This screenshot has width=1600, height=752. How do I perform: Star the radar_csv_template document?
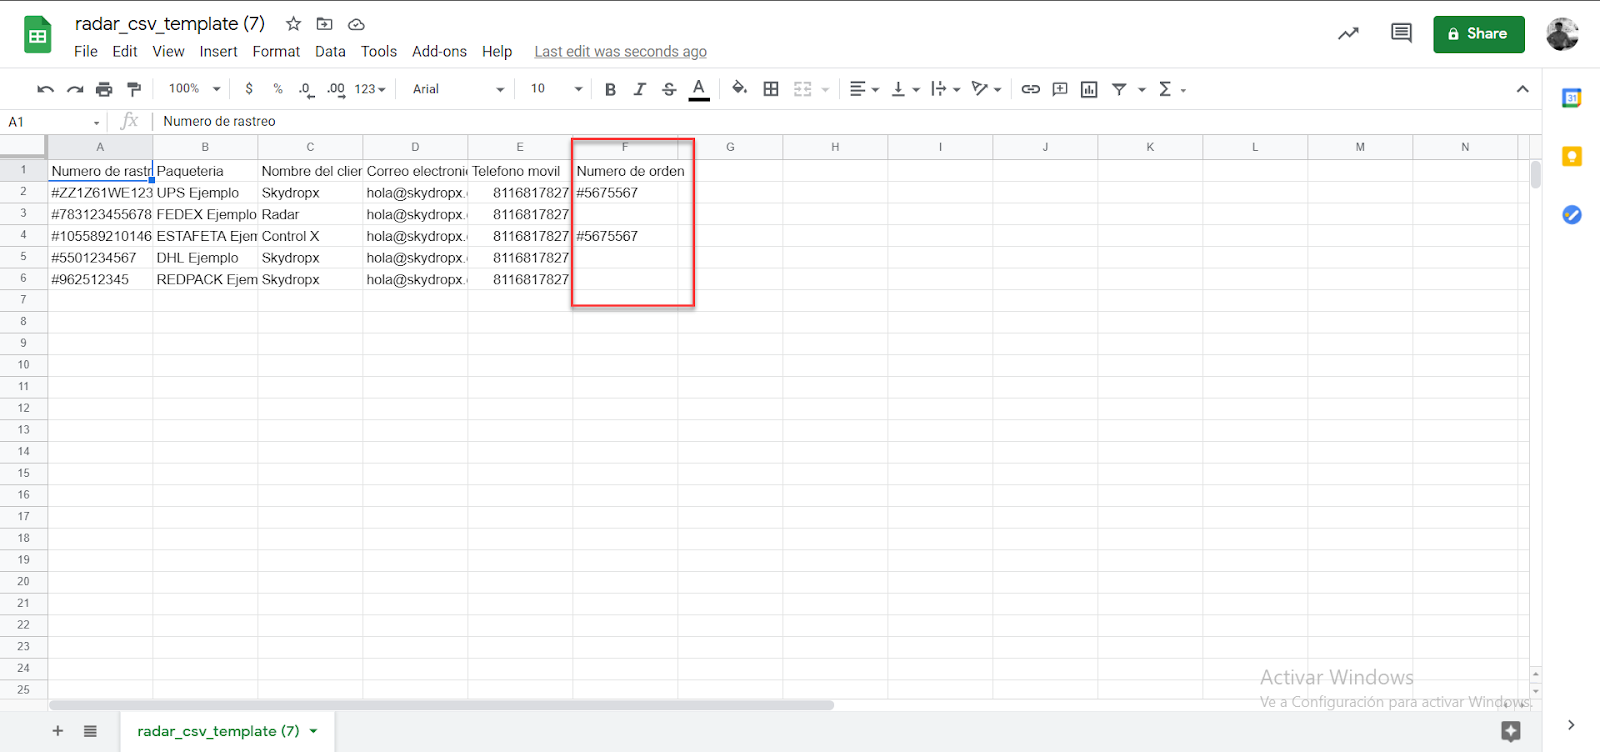point(293,24)
